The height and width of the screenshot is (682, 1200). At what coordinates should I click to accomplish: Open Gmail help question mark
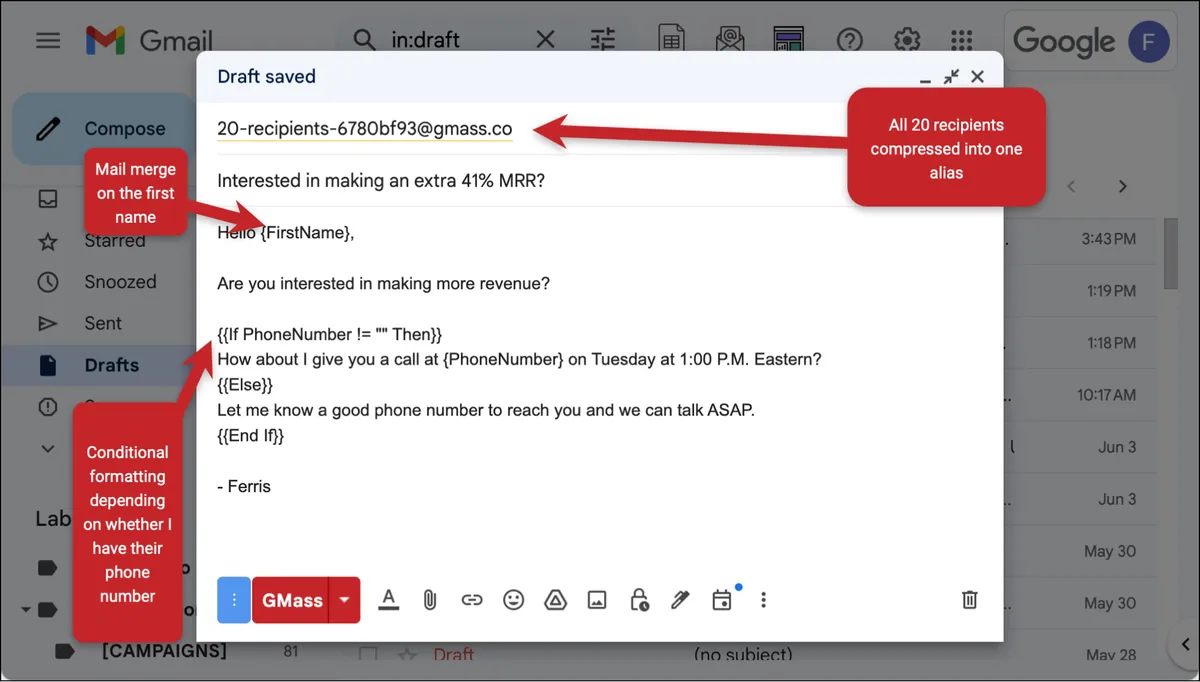click(x=849, y=40)
